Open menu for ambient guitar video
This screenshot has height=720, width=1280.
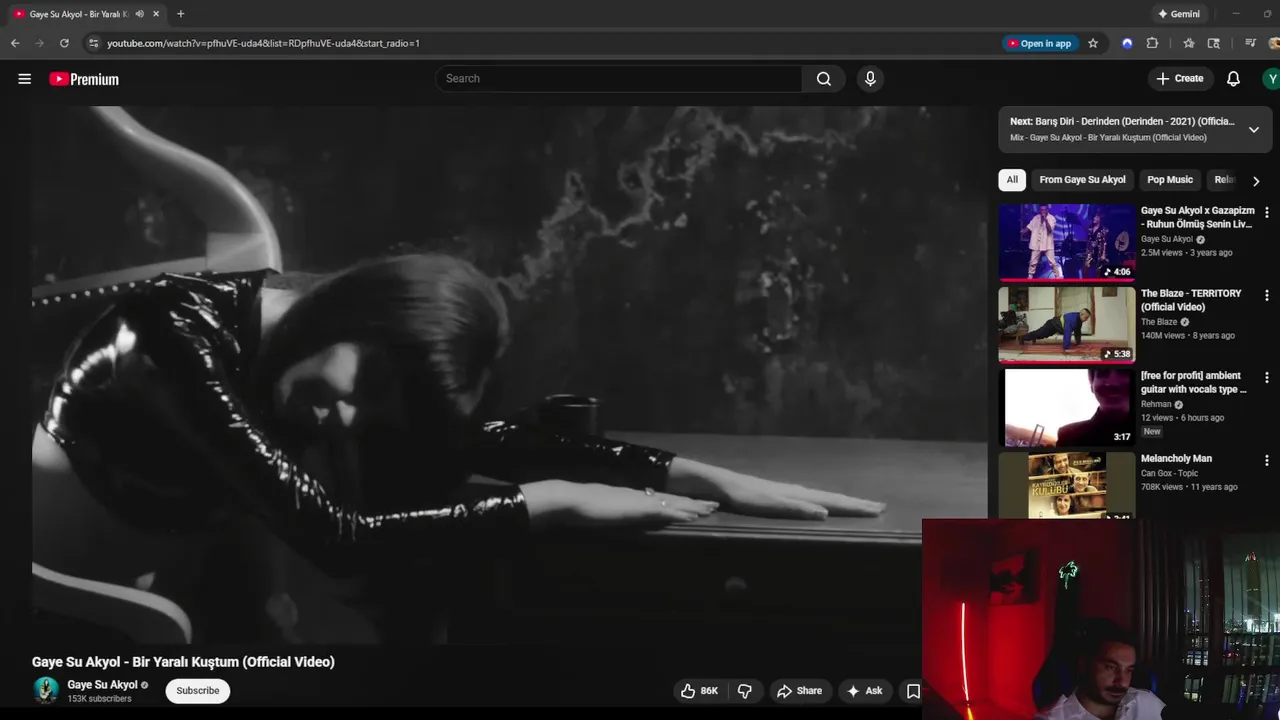[1267, 378]
